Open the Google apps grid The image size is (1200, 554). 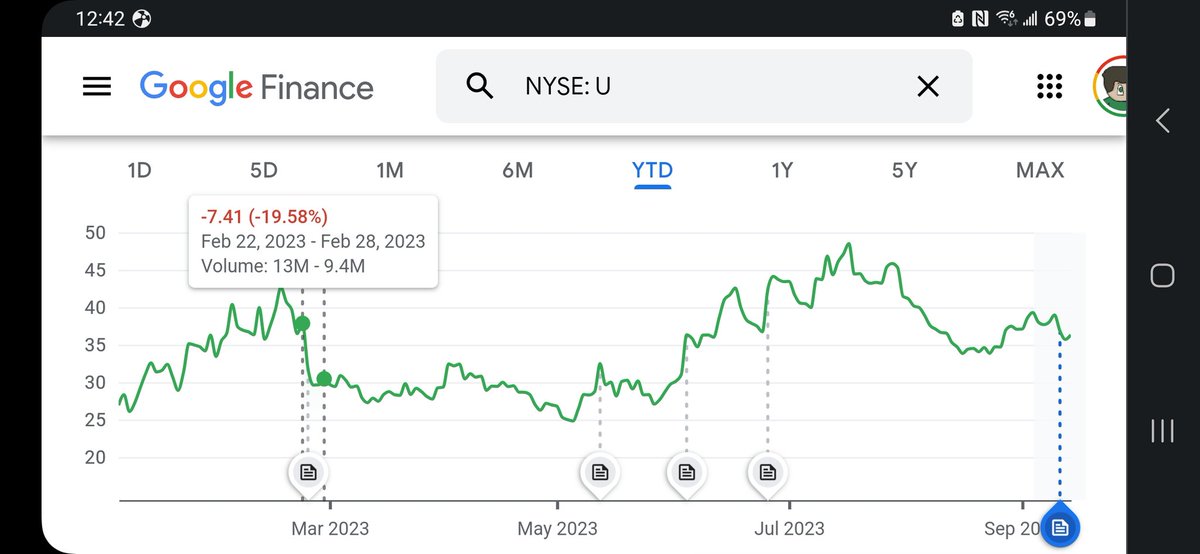coord(1049,87)
